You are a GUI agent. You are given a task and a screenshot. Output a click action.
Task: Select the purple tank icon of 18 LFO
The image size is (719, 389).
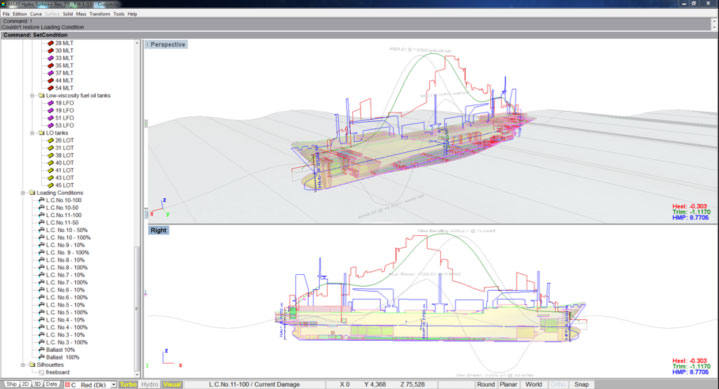(51, 103)
